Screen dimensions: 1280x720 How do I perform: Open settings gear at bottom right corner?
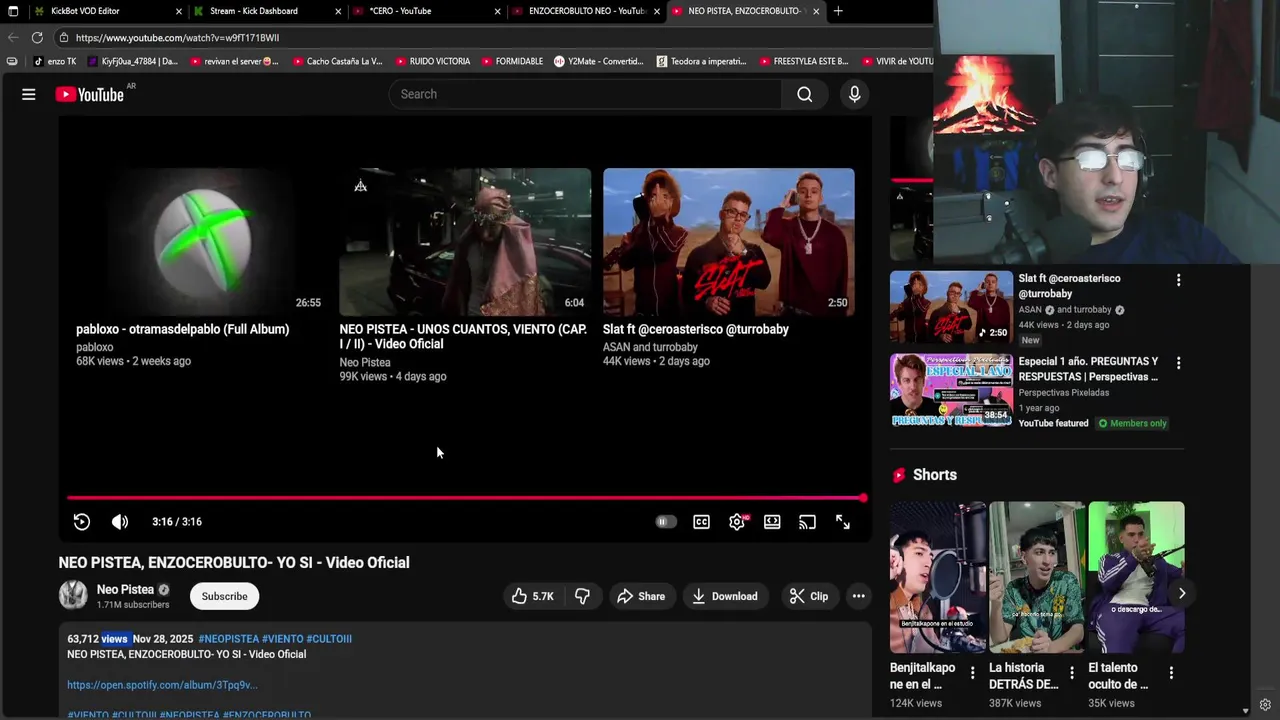1265,705
